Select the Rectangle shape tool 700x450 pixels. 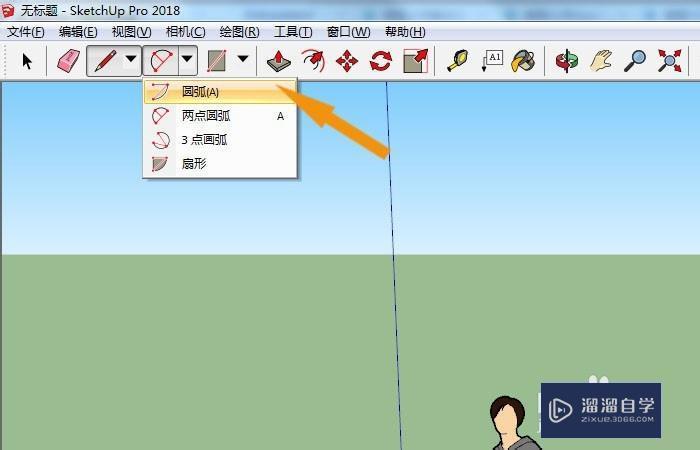[217, 61]
